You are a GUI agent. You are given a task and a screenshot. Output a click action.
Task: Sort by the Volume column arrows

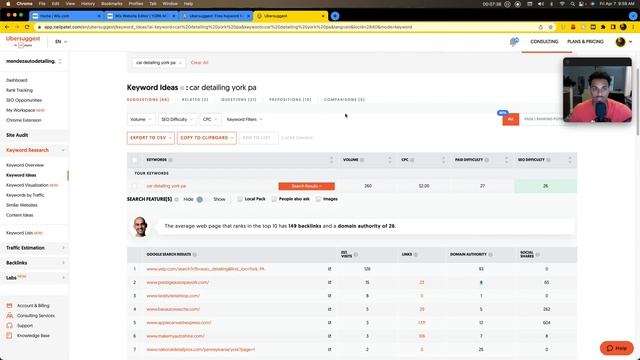(x=389, y=160)
